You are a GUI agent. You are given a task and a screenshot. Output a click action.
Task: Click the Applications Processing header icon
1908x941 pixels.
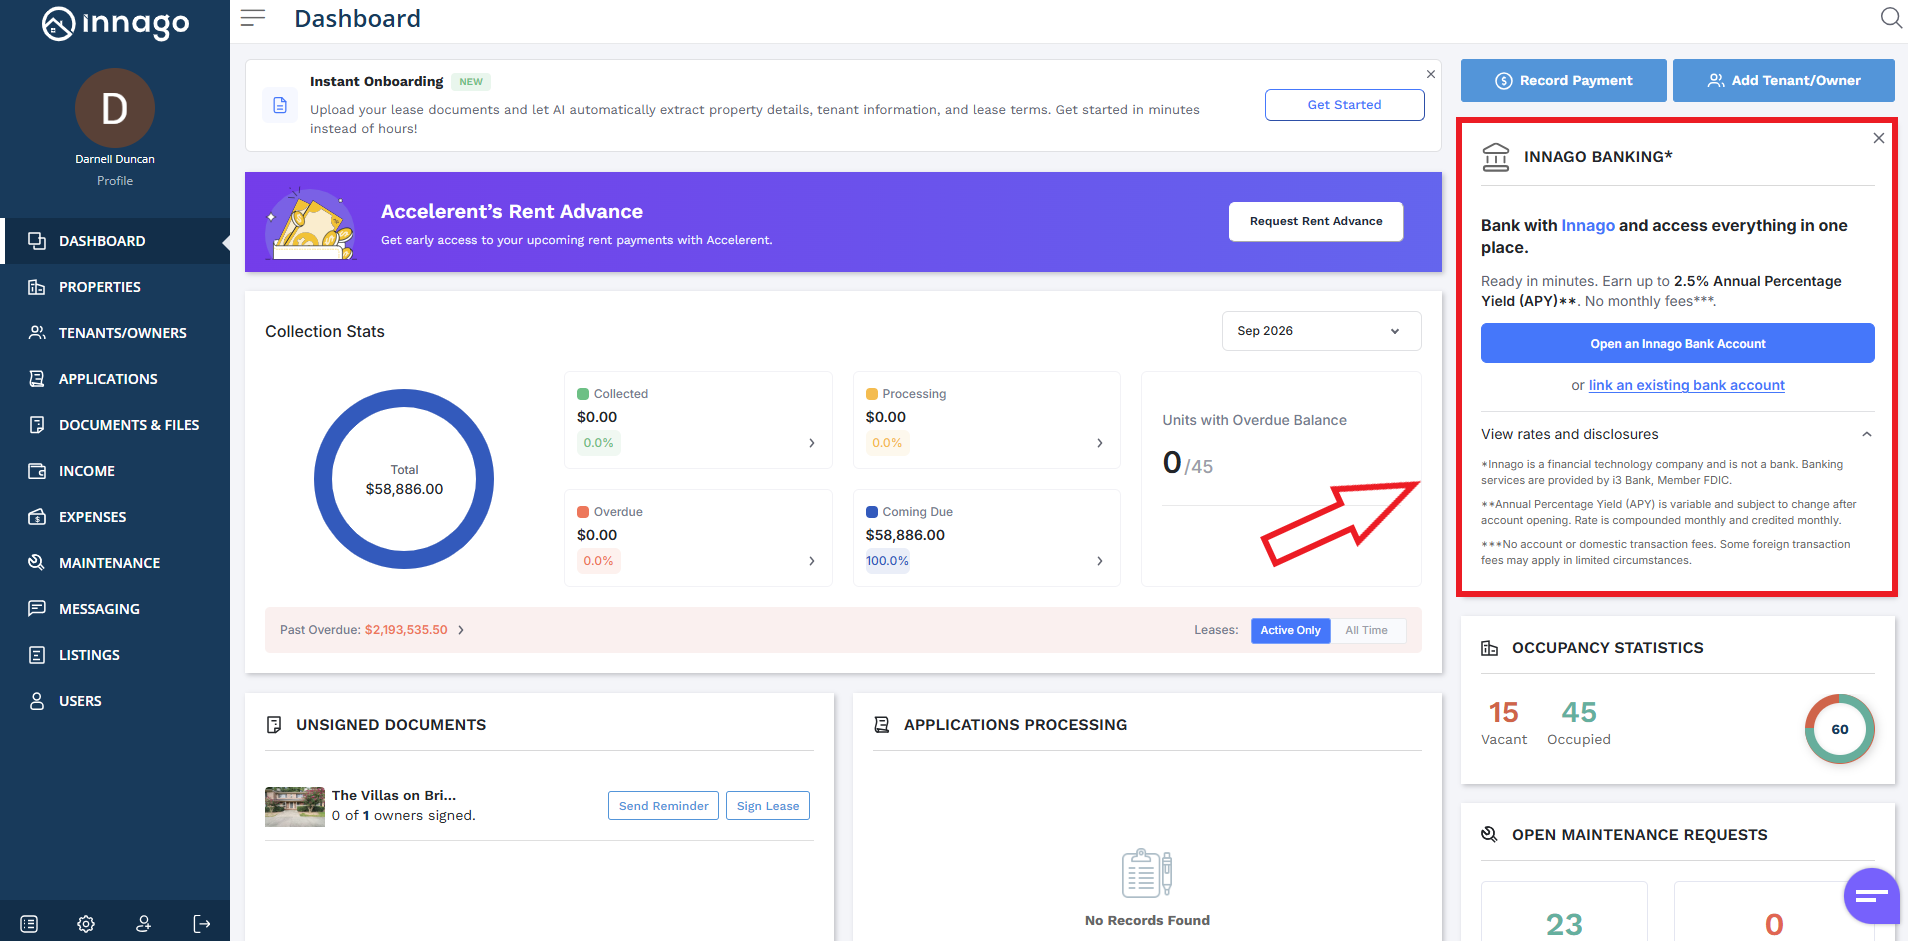coord(882,725)
